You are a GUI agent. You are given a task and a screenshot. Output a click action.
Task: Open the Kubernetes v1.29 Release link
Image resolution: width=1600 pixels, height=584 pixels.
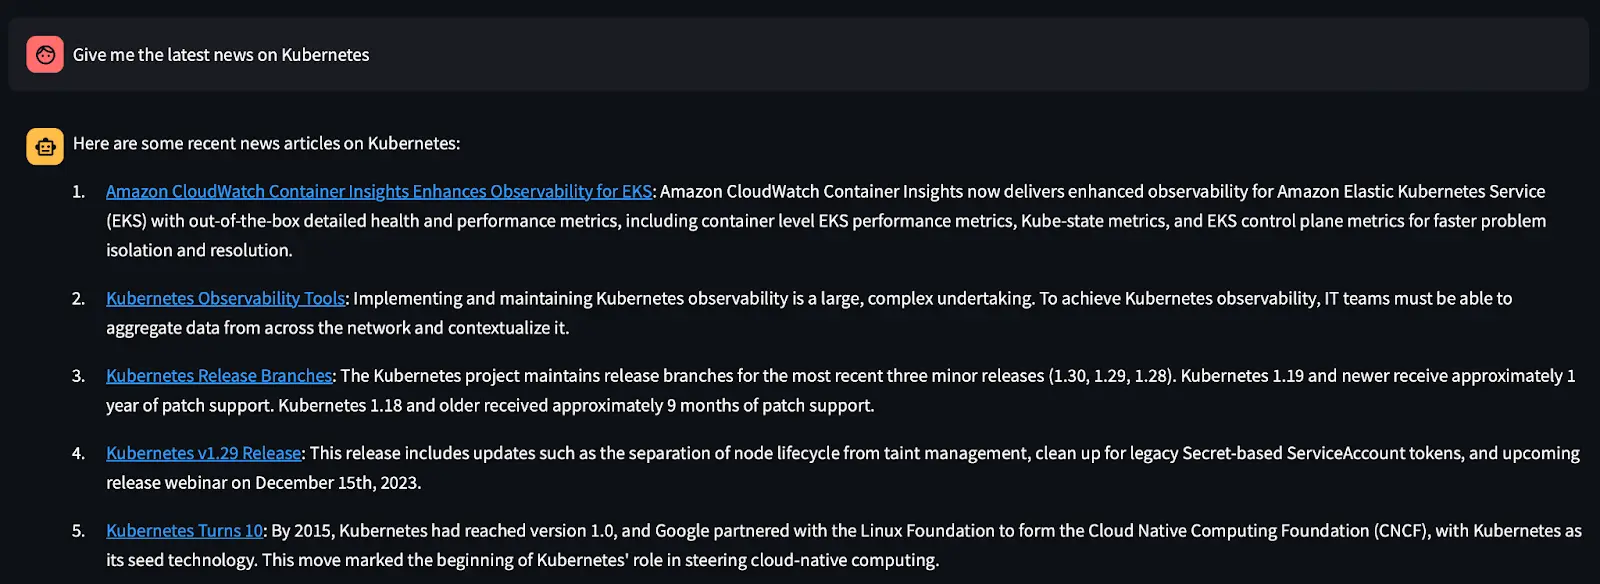pyautogui.click(x=204, y=453)
